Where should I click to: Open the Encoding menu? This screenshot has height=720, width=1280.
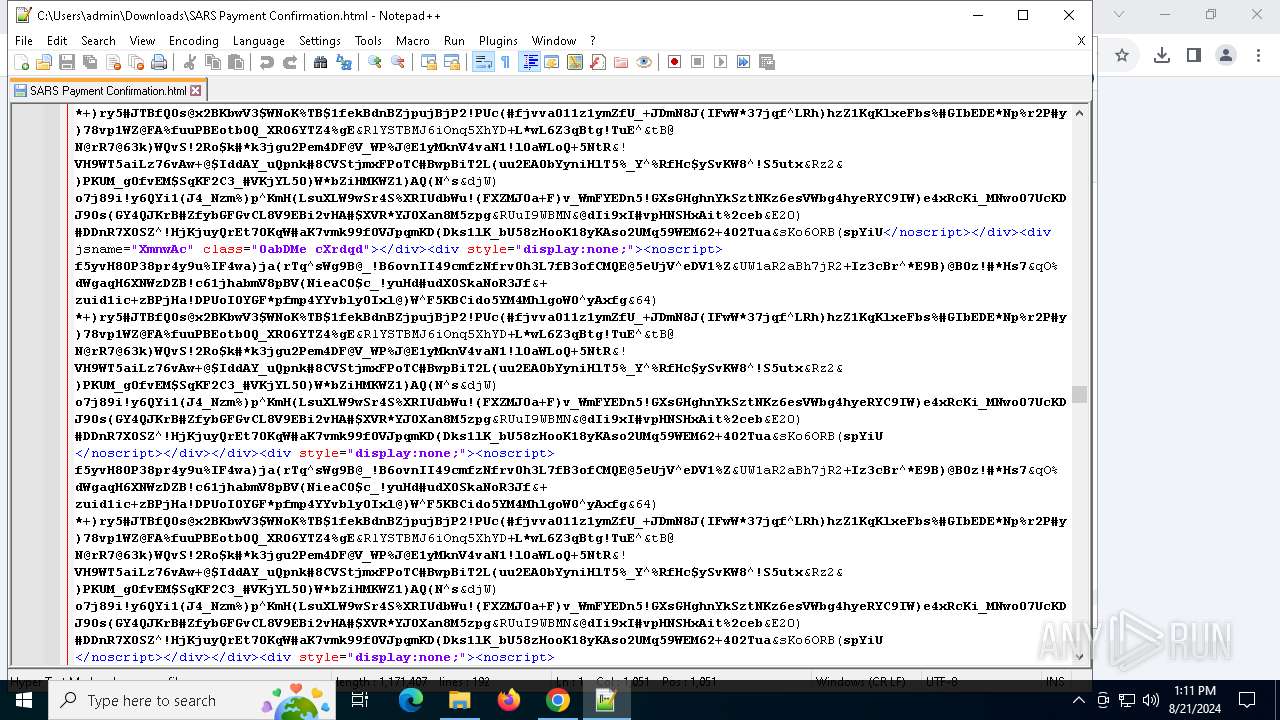point(194,41)
